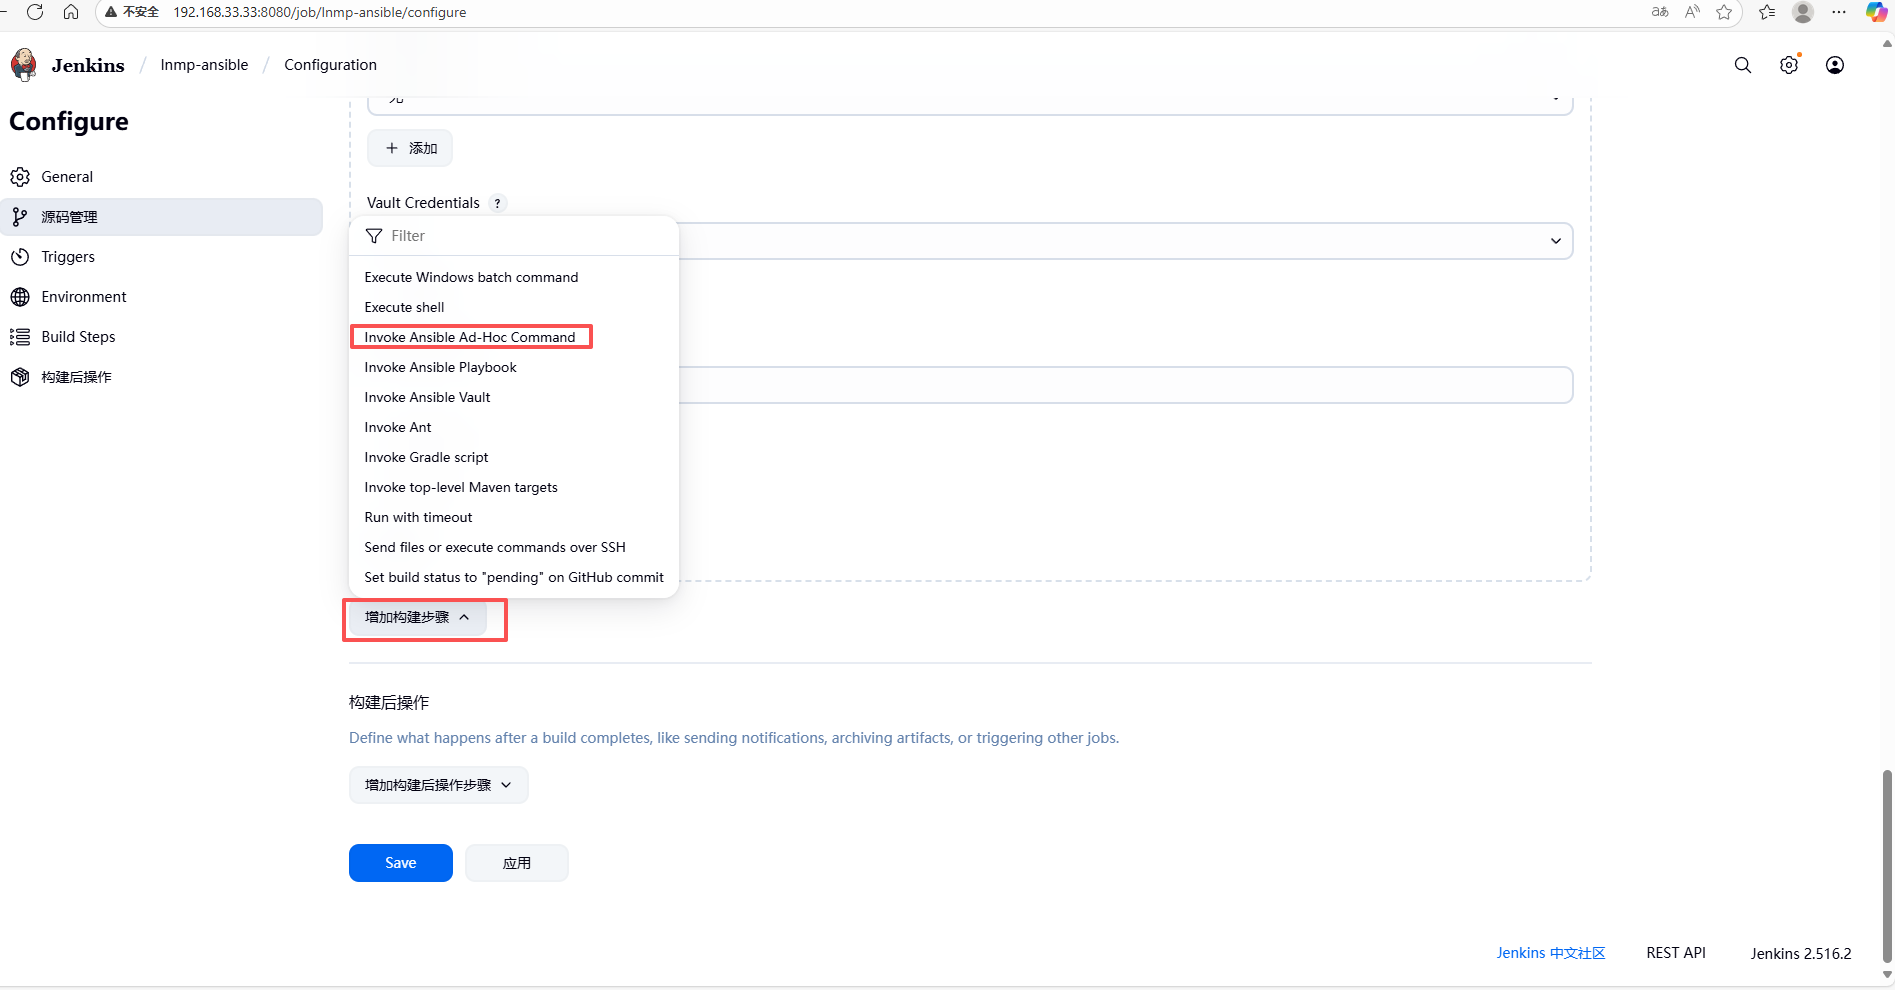The width and height of the screenshot is (1895, 990).
Task: Add page to favorites star icon
Action: pyautogui.click(x=1724, y=12)
